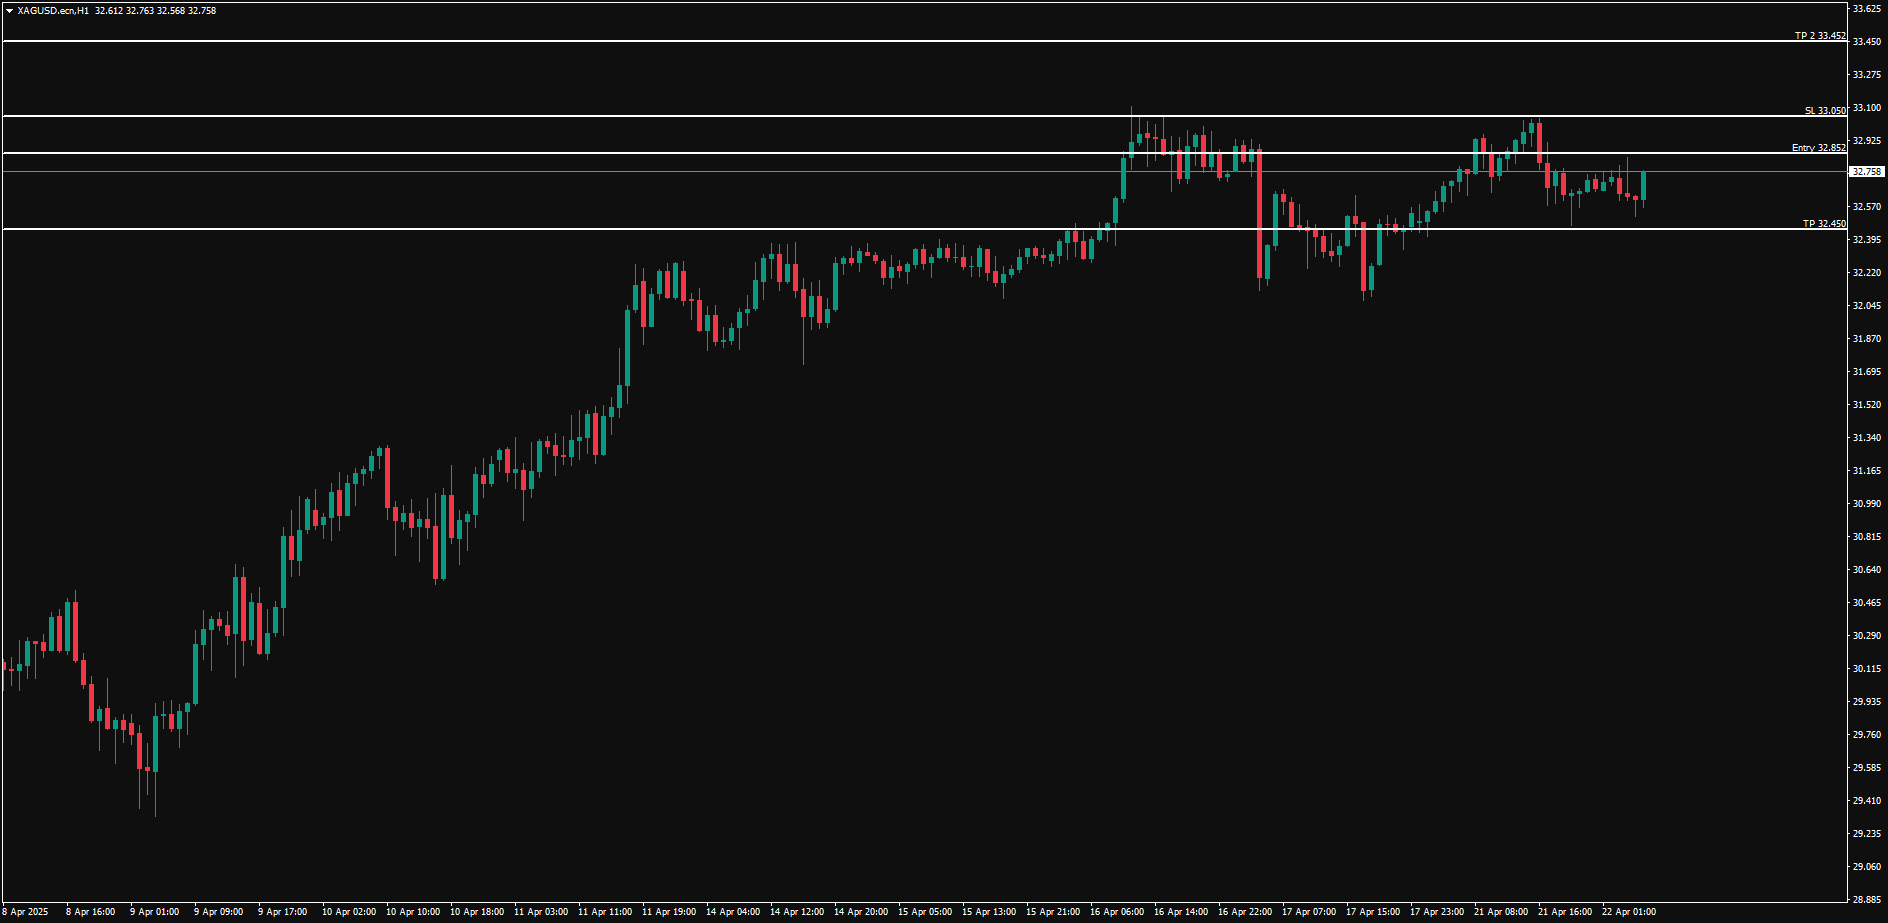The image size is (1888, 923).
Task: Click 28.885 at the price scale bottom
Action: pos(1866,899)
